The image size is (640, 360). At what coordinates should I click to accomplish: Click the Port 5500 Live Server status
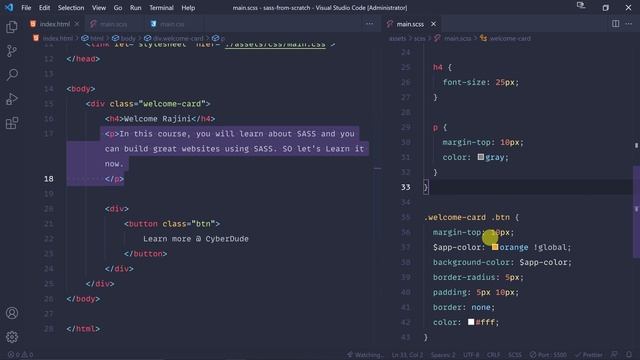click(x=548, y=355)
